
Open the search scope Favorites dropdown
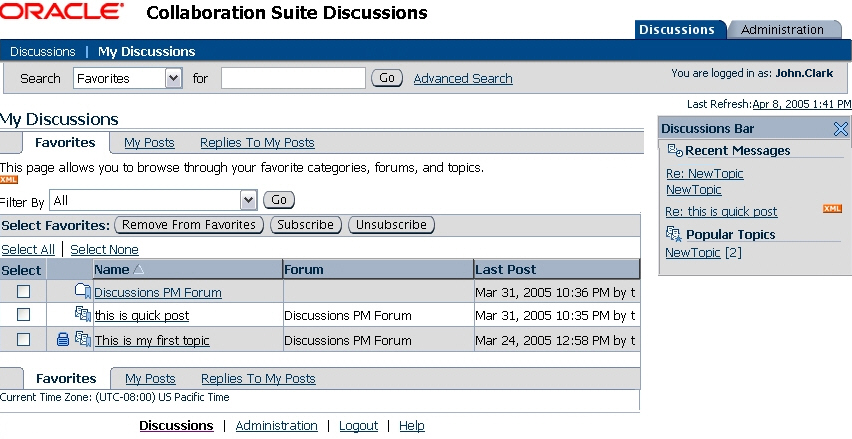pos(173,78)
